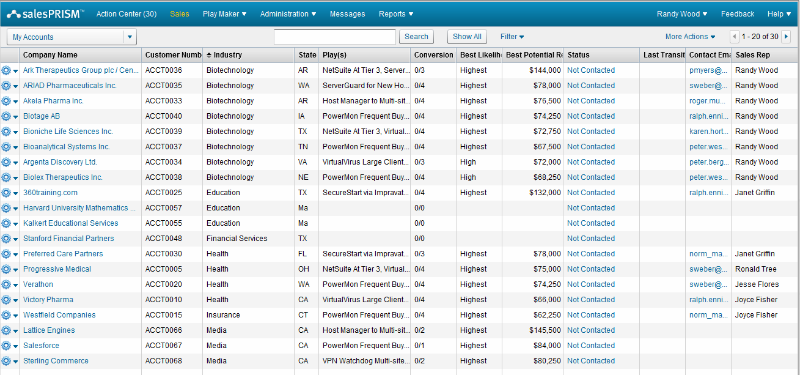Expand the More Actions menu
The width and height of the screenshot is (800, 375).
point(690,37)
